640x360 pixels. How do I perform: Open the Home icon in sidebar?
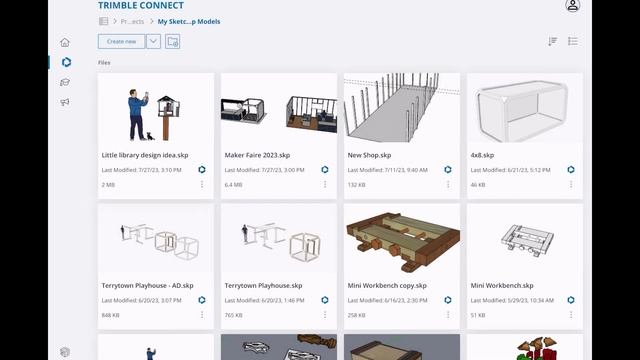tap(65, 42)
